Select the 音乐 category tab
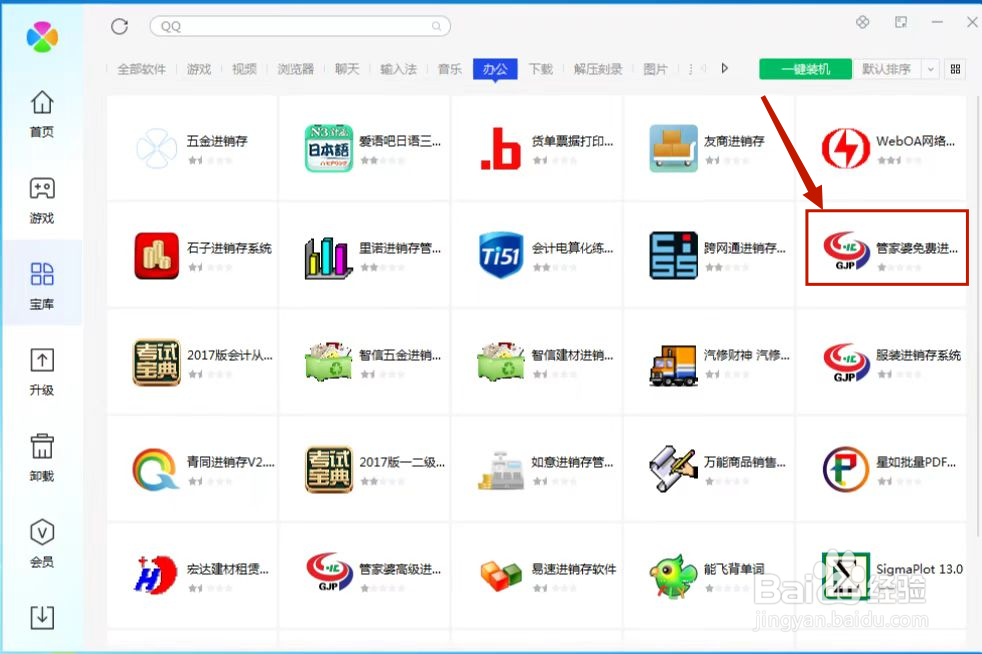Image resolution: width=982 pixels, height=654 pixels. (x=450, y=69)
